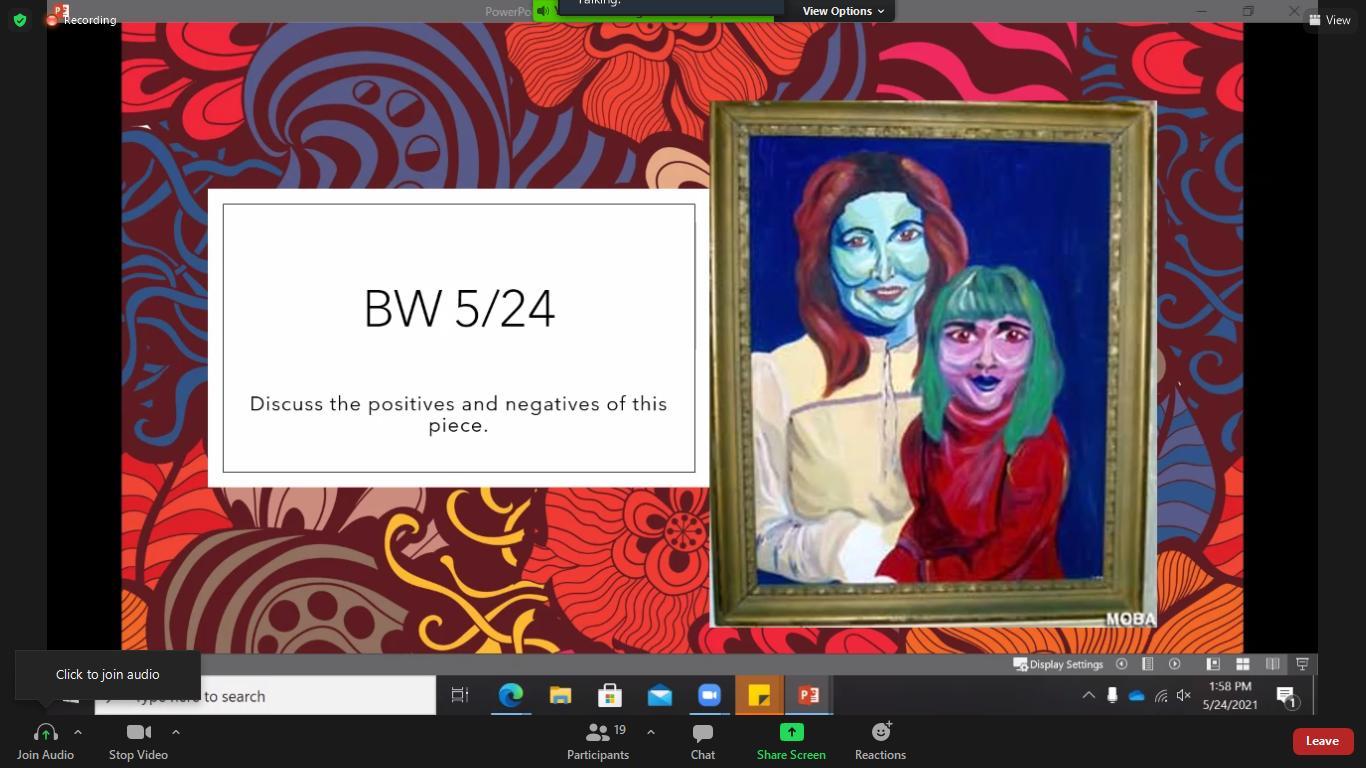The height and width of the screenshot is (768, 1366).
Task: Open the Zoom Chat panel
Action: coord(703,741)
